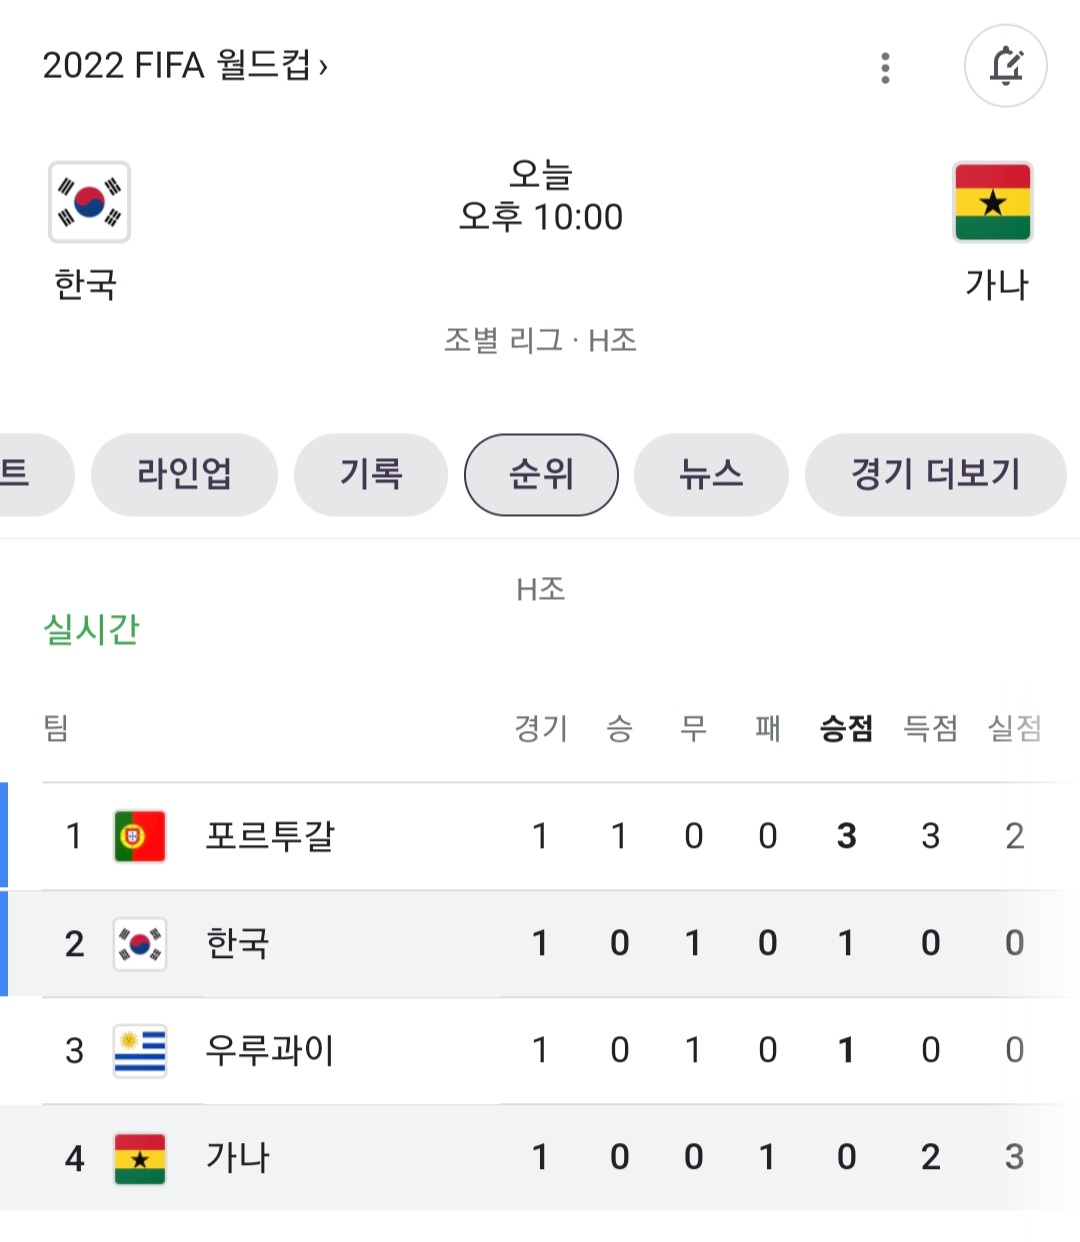This screenshot has height=1242, width=1080.
Task: Tap the partially hidden tab at left edge
Action: pos(30,474)
